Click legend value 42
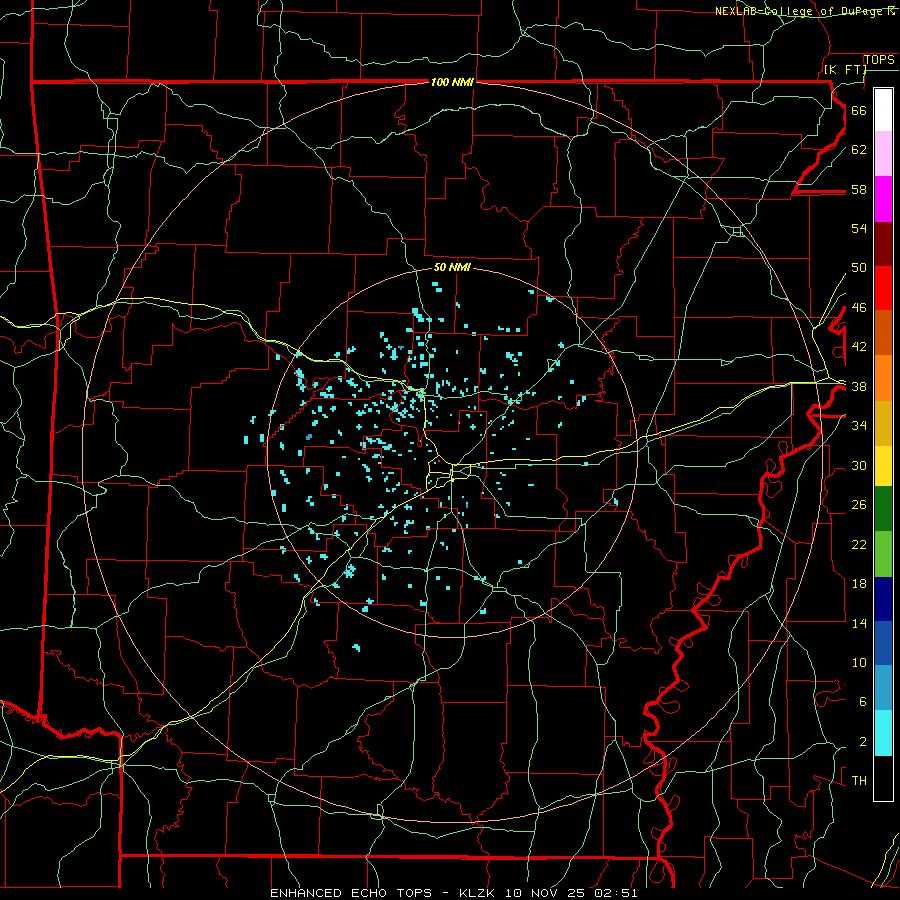Viewport: 900px width, 900px height. (858, 346)
